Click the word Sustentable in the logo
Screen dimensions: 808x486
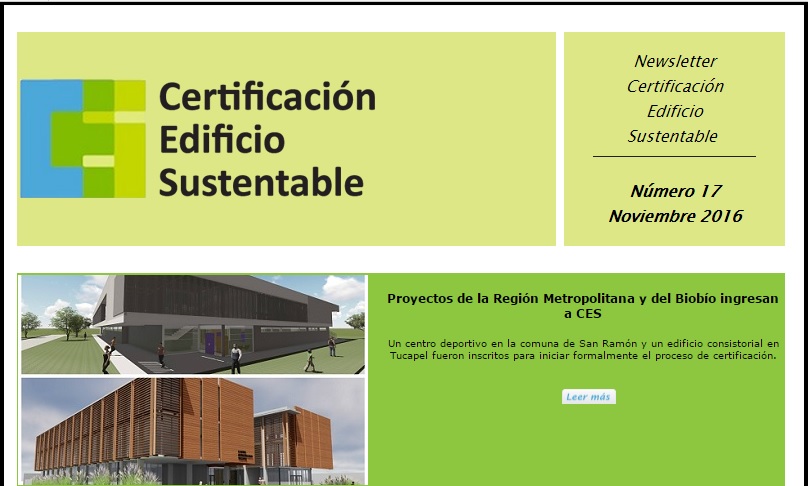[x=261, y=182]
